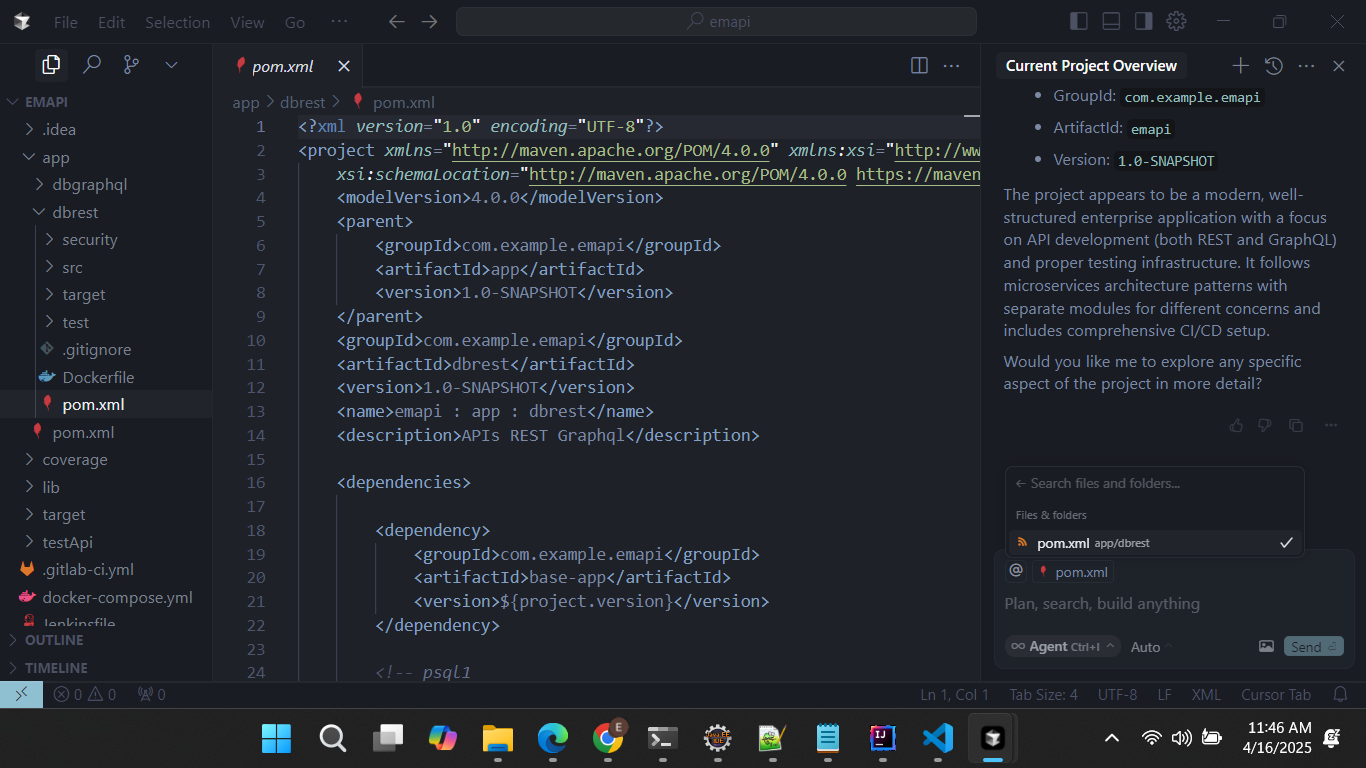Expand the .idea folder
The height and width of the screenshot is (768, 1366).
[x=106, y=129]
